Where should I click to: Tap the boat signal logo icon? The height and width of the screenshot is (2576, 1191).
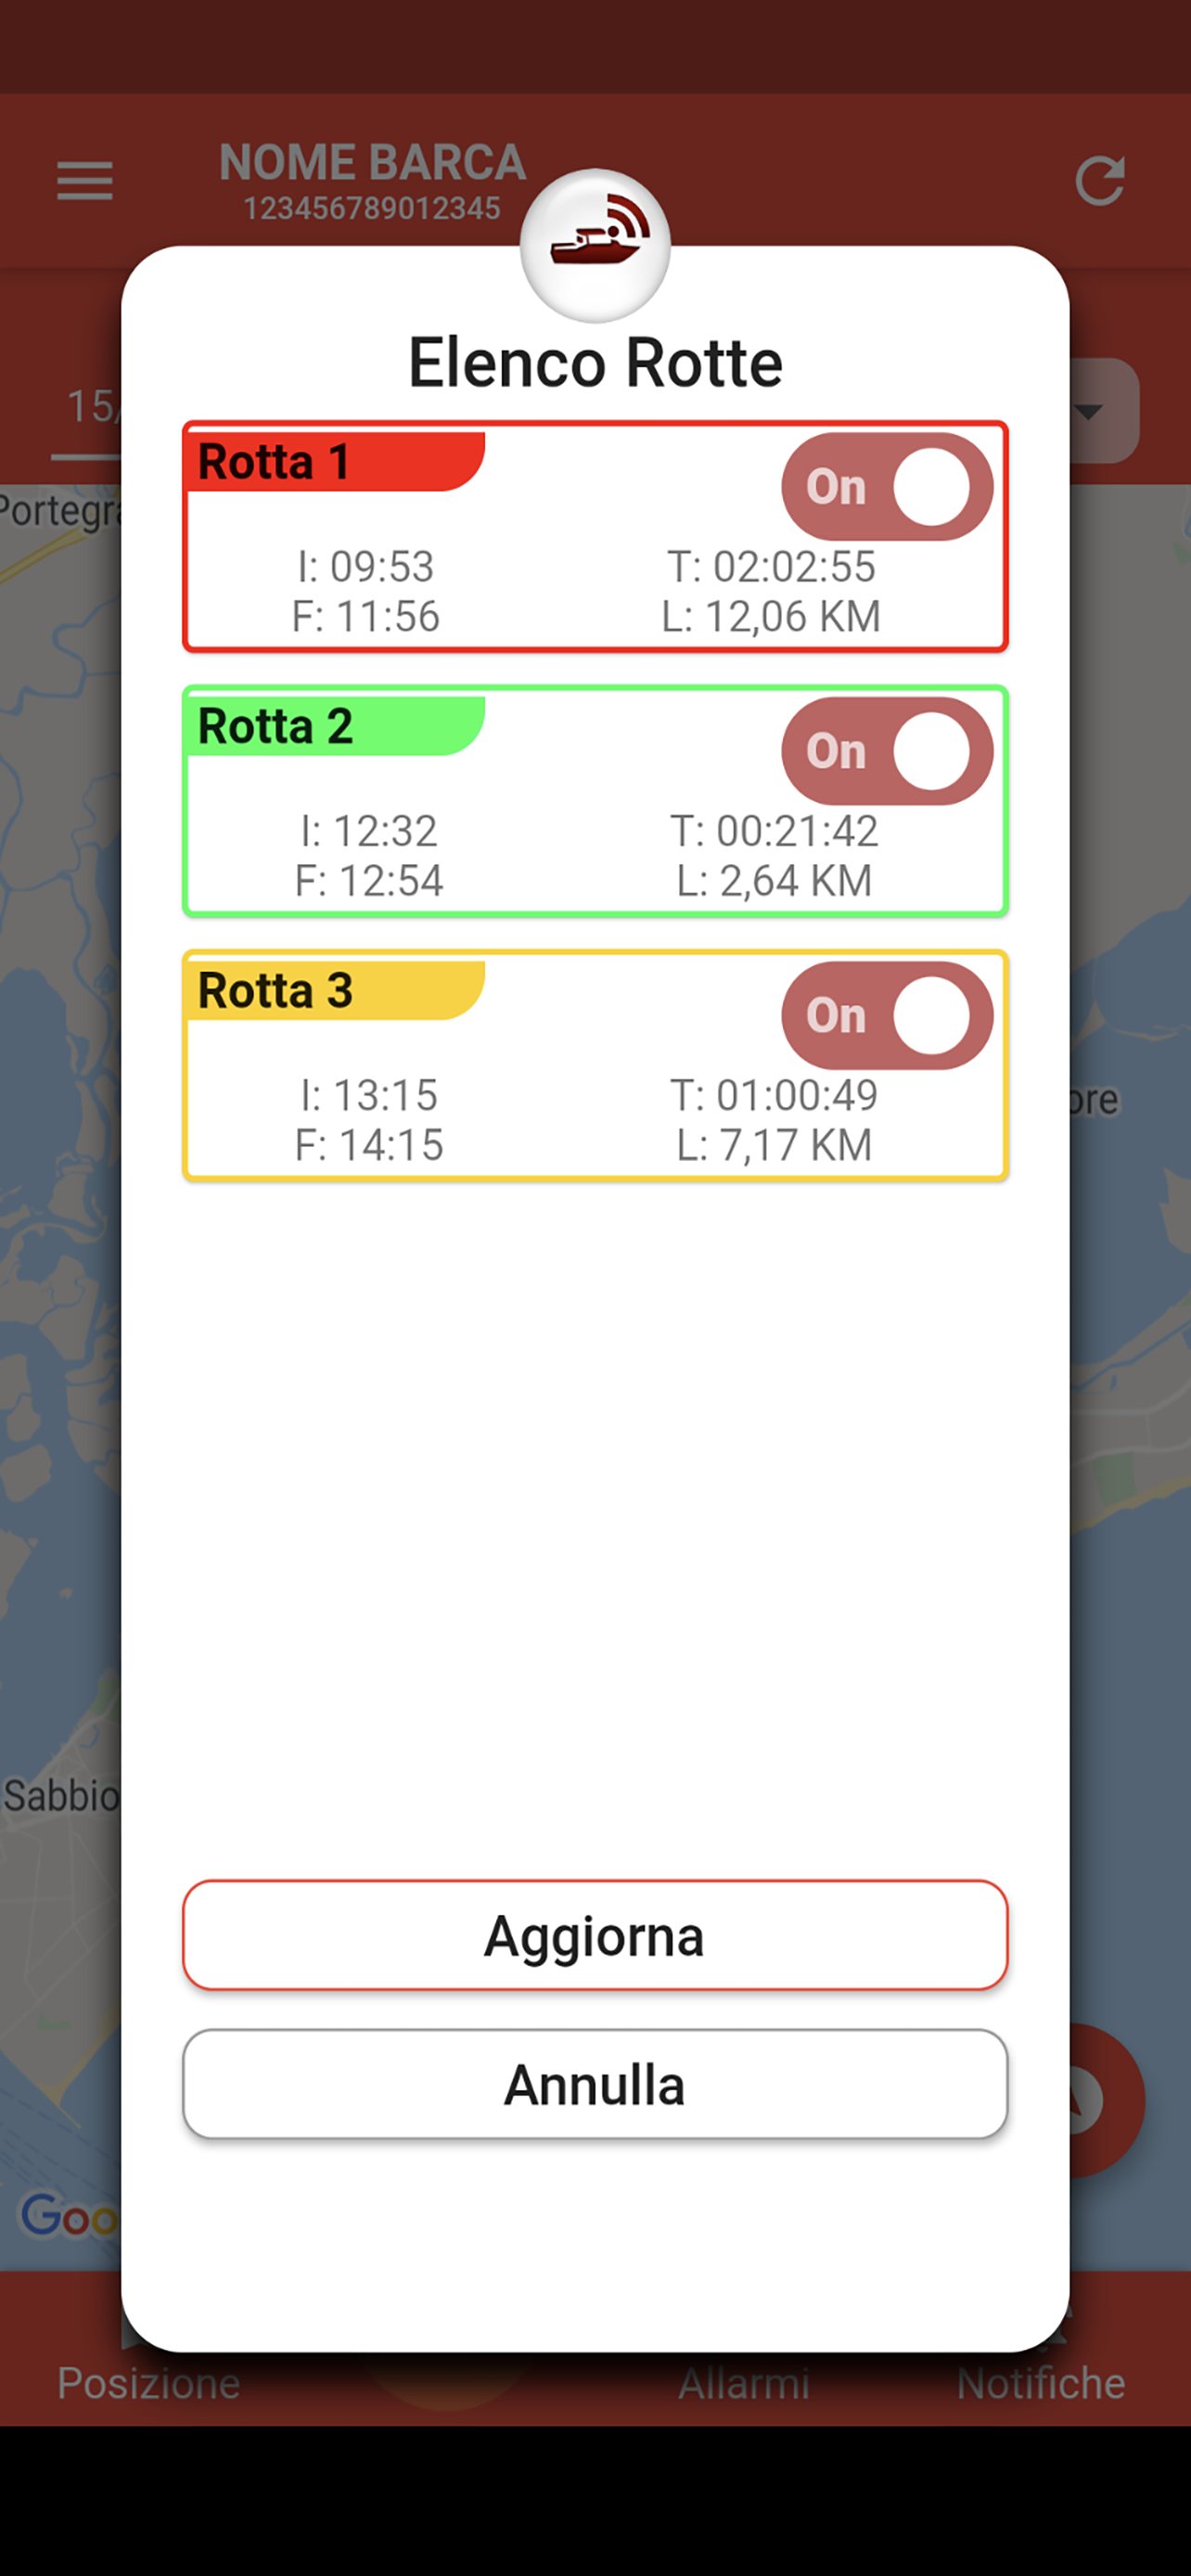pos(595,245)
